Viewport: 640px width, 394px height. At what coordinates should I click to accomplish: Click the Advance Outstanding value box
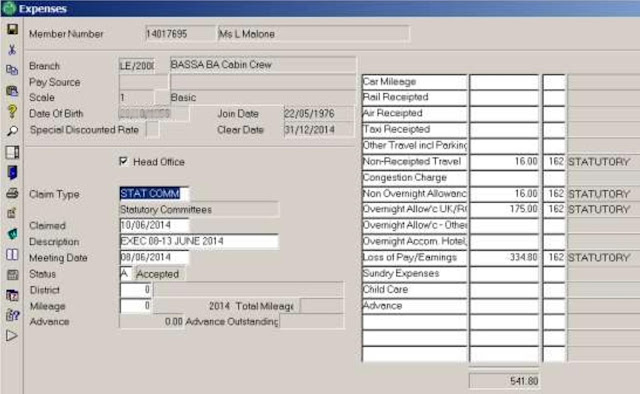point(312,322)
